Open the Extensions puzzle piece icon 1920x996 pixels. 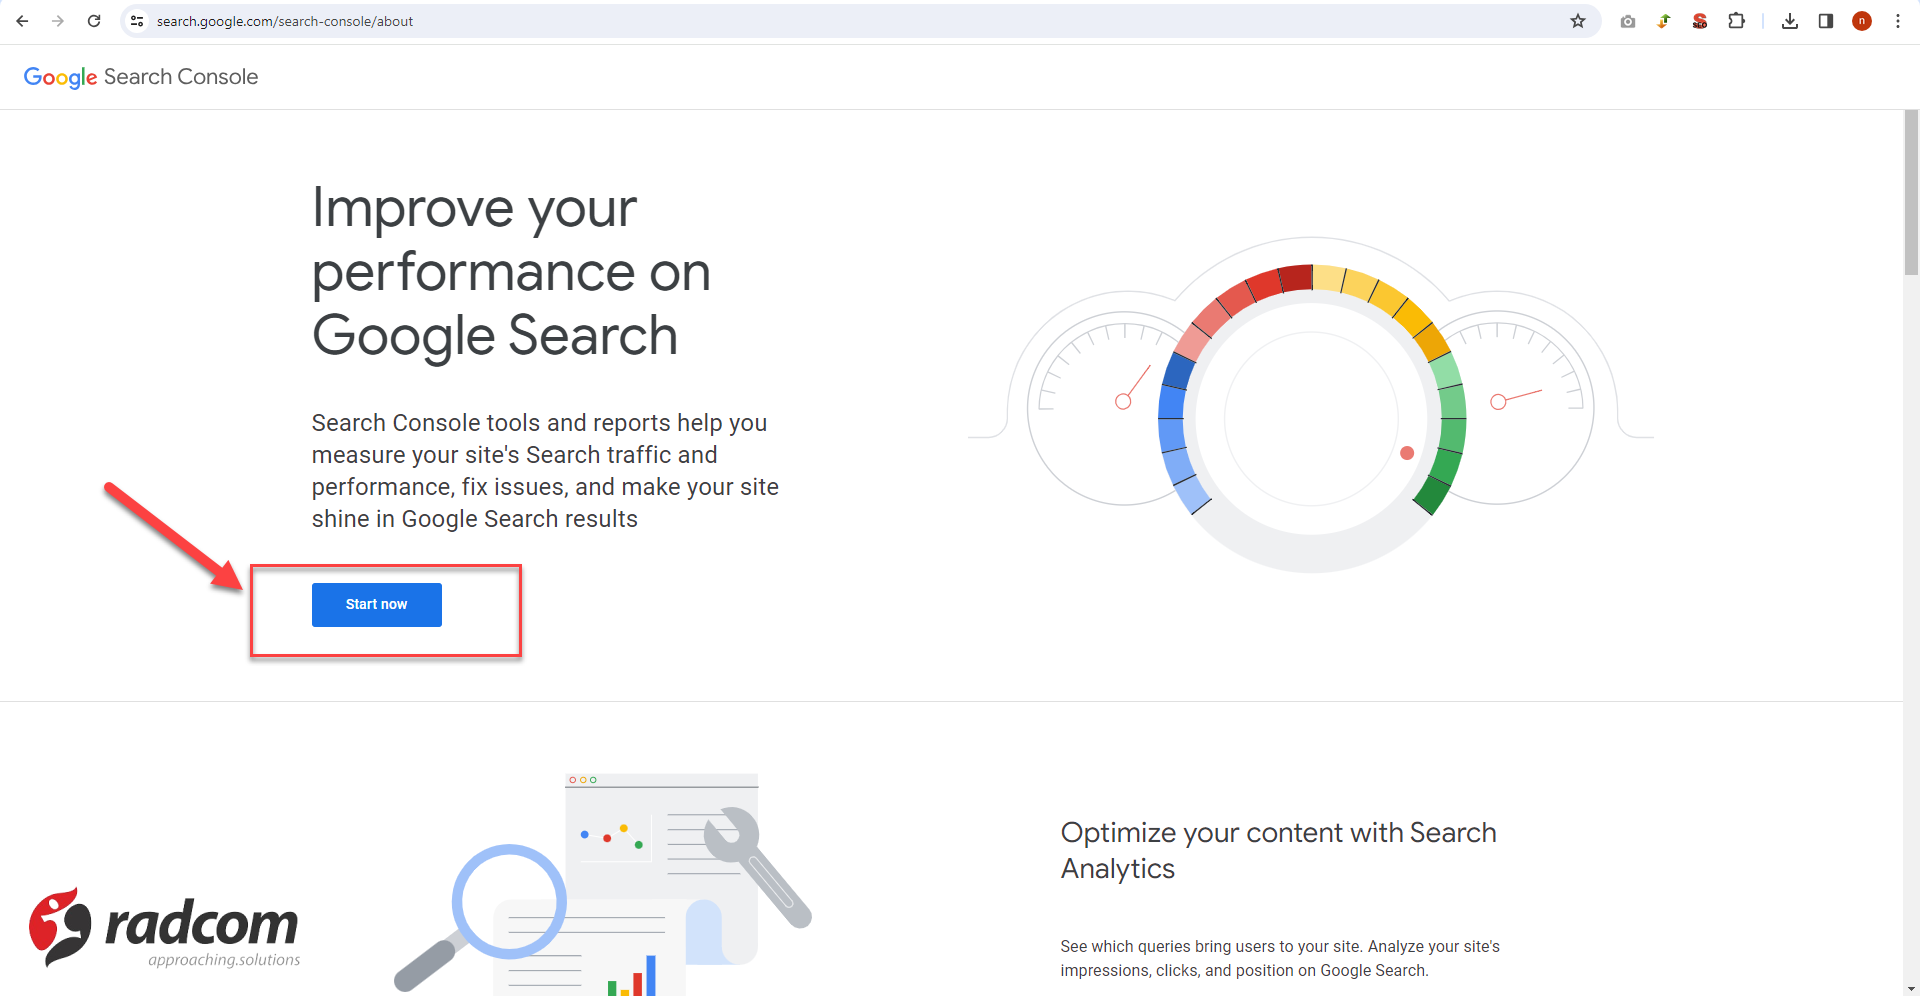[1737, 20]
